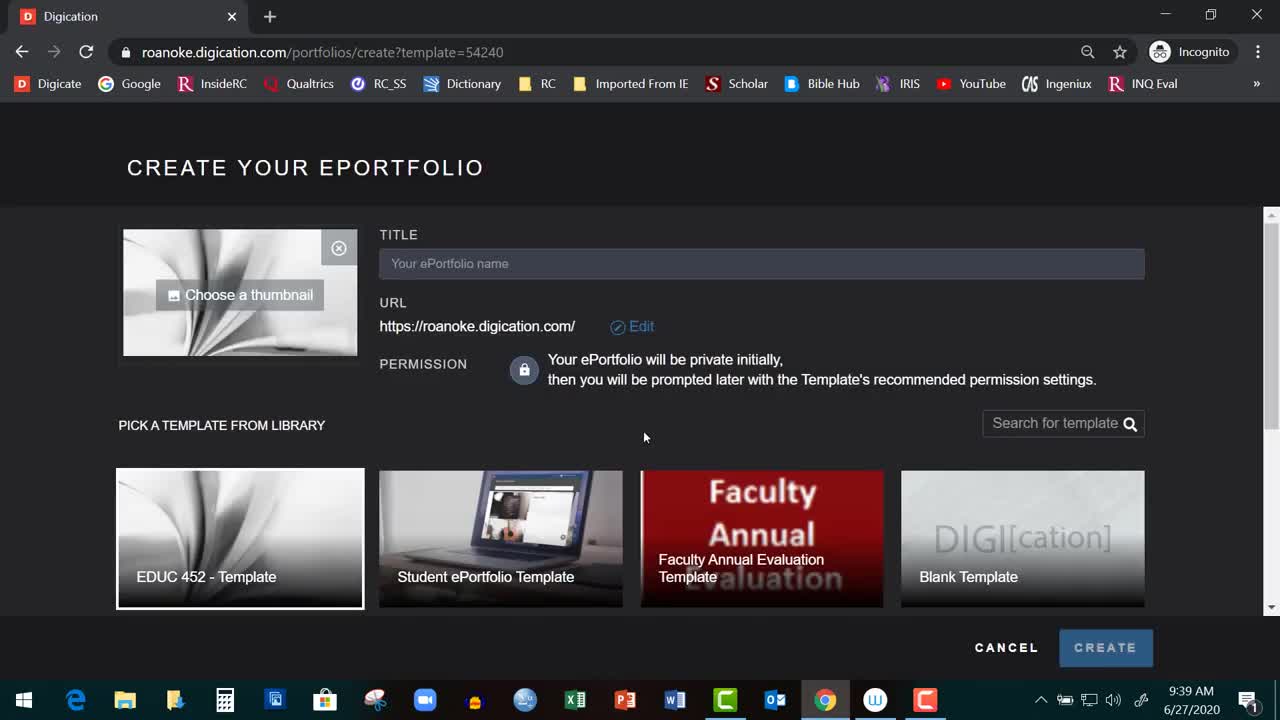Viewport: 1280px width, 720px height.
Task: Open the orange Camtasia icon in taskbar
Action: coord(925,700)
